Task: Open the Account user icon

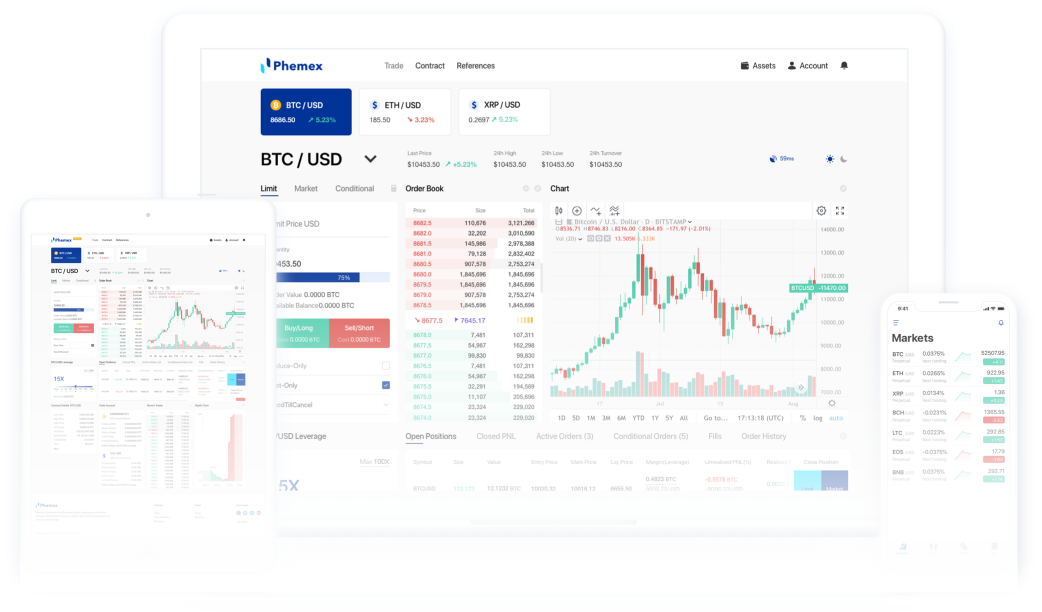Action: [x=791, y=66]
